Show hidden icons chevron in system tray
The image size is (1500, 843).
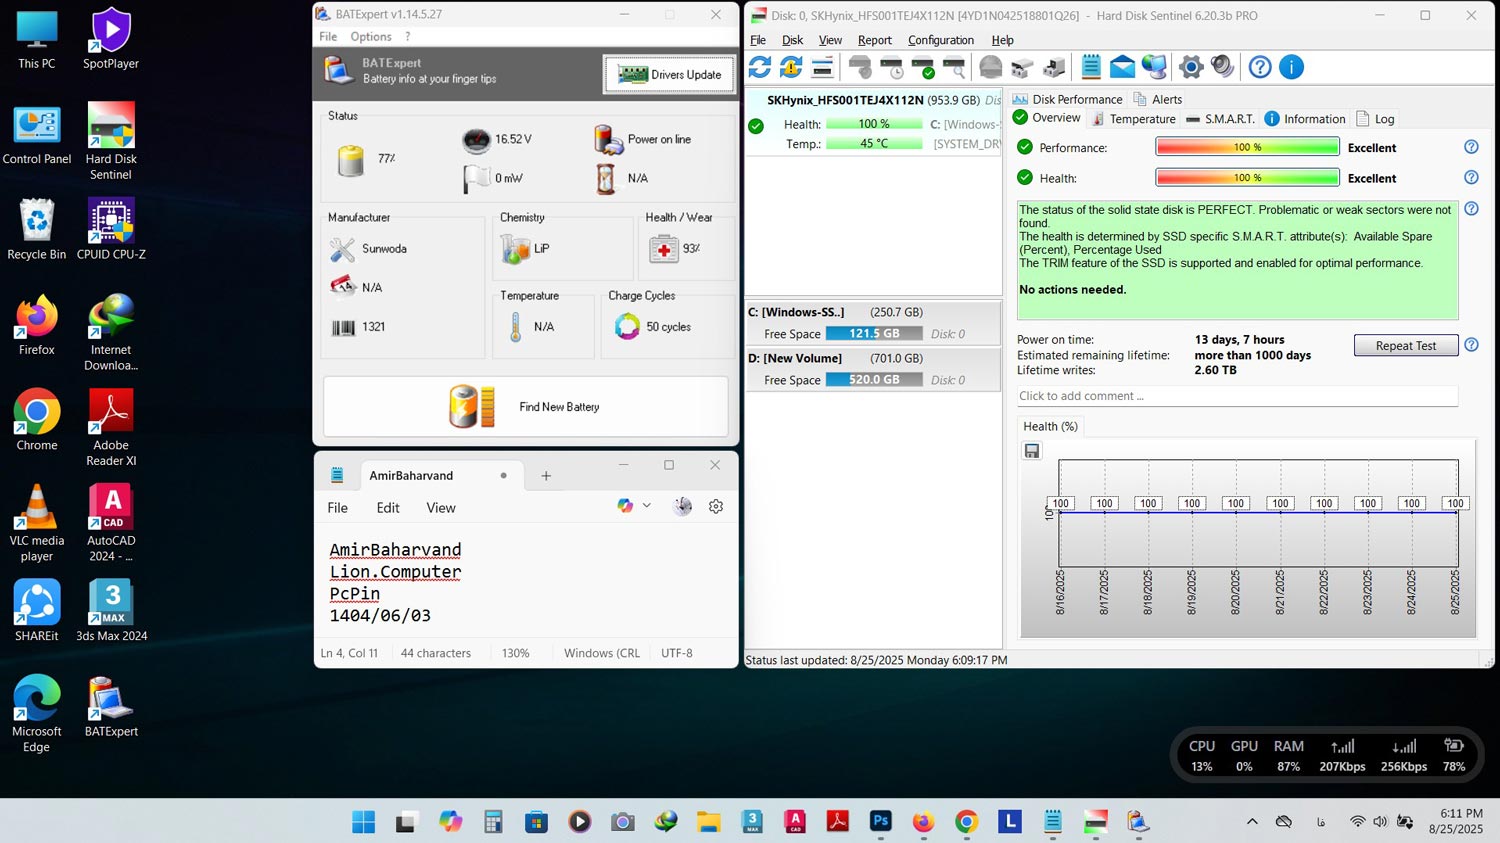(x=1252, y=822)
